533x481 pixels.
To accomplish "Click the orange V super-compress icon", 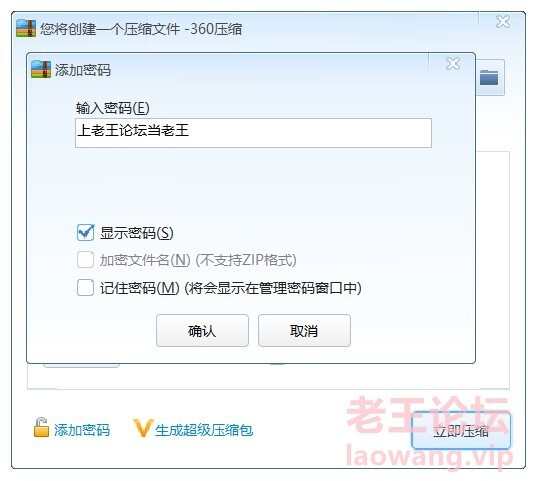I will click(x=143, y=428).
